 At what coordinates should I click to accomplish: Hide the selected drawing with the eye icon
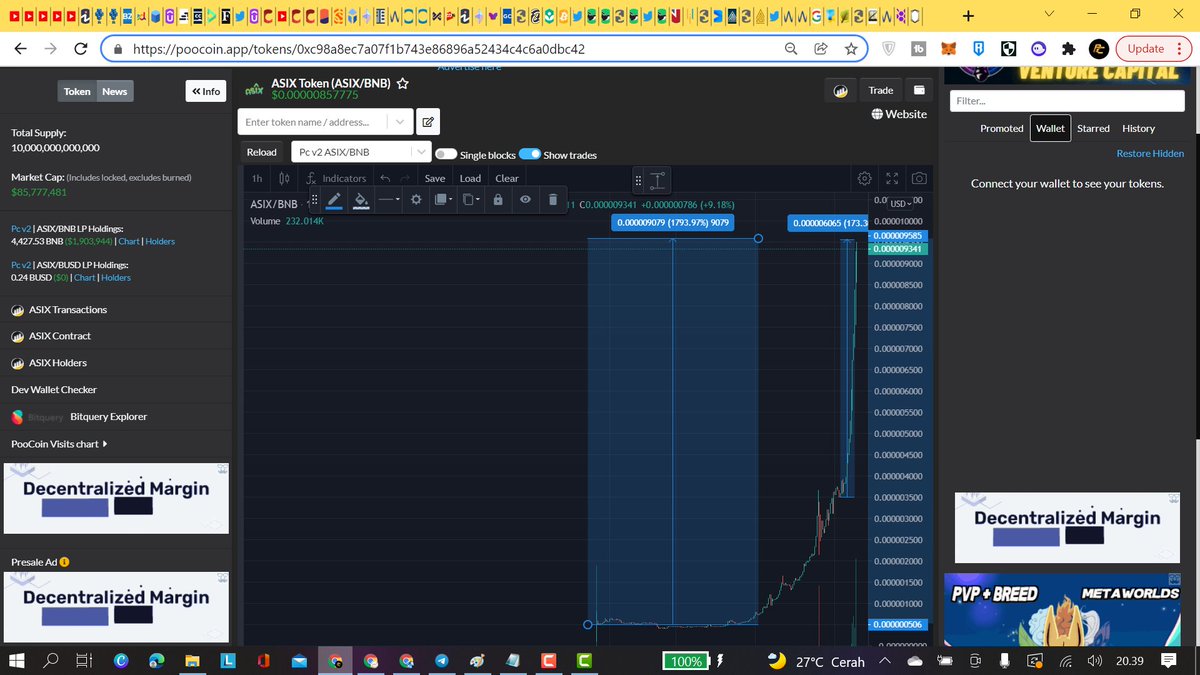[x=525, y=199]
